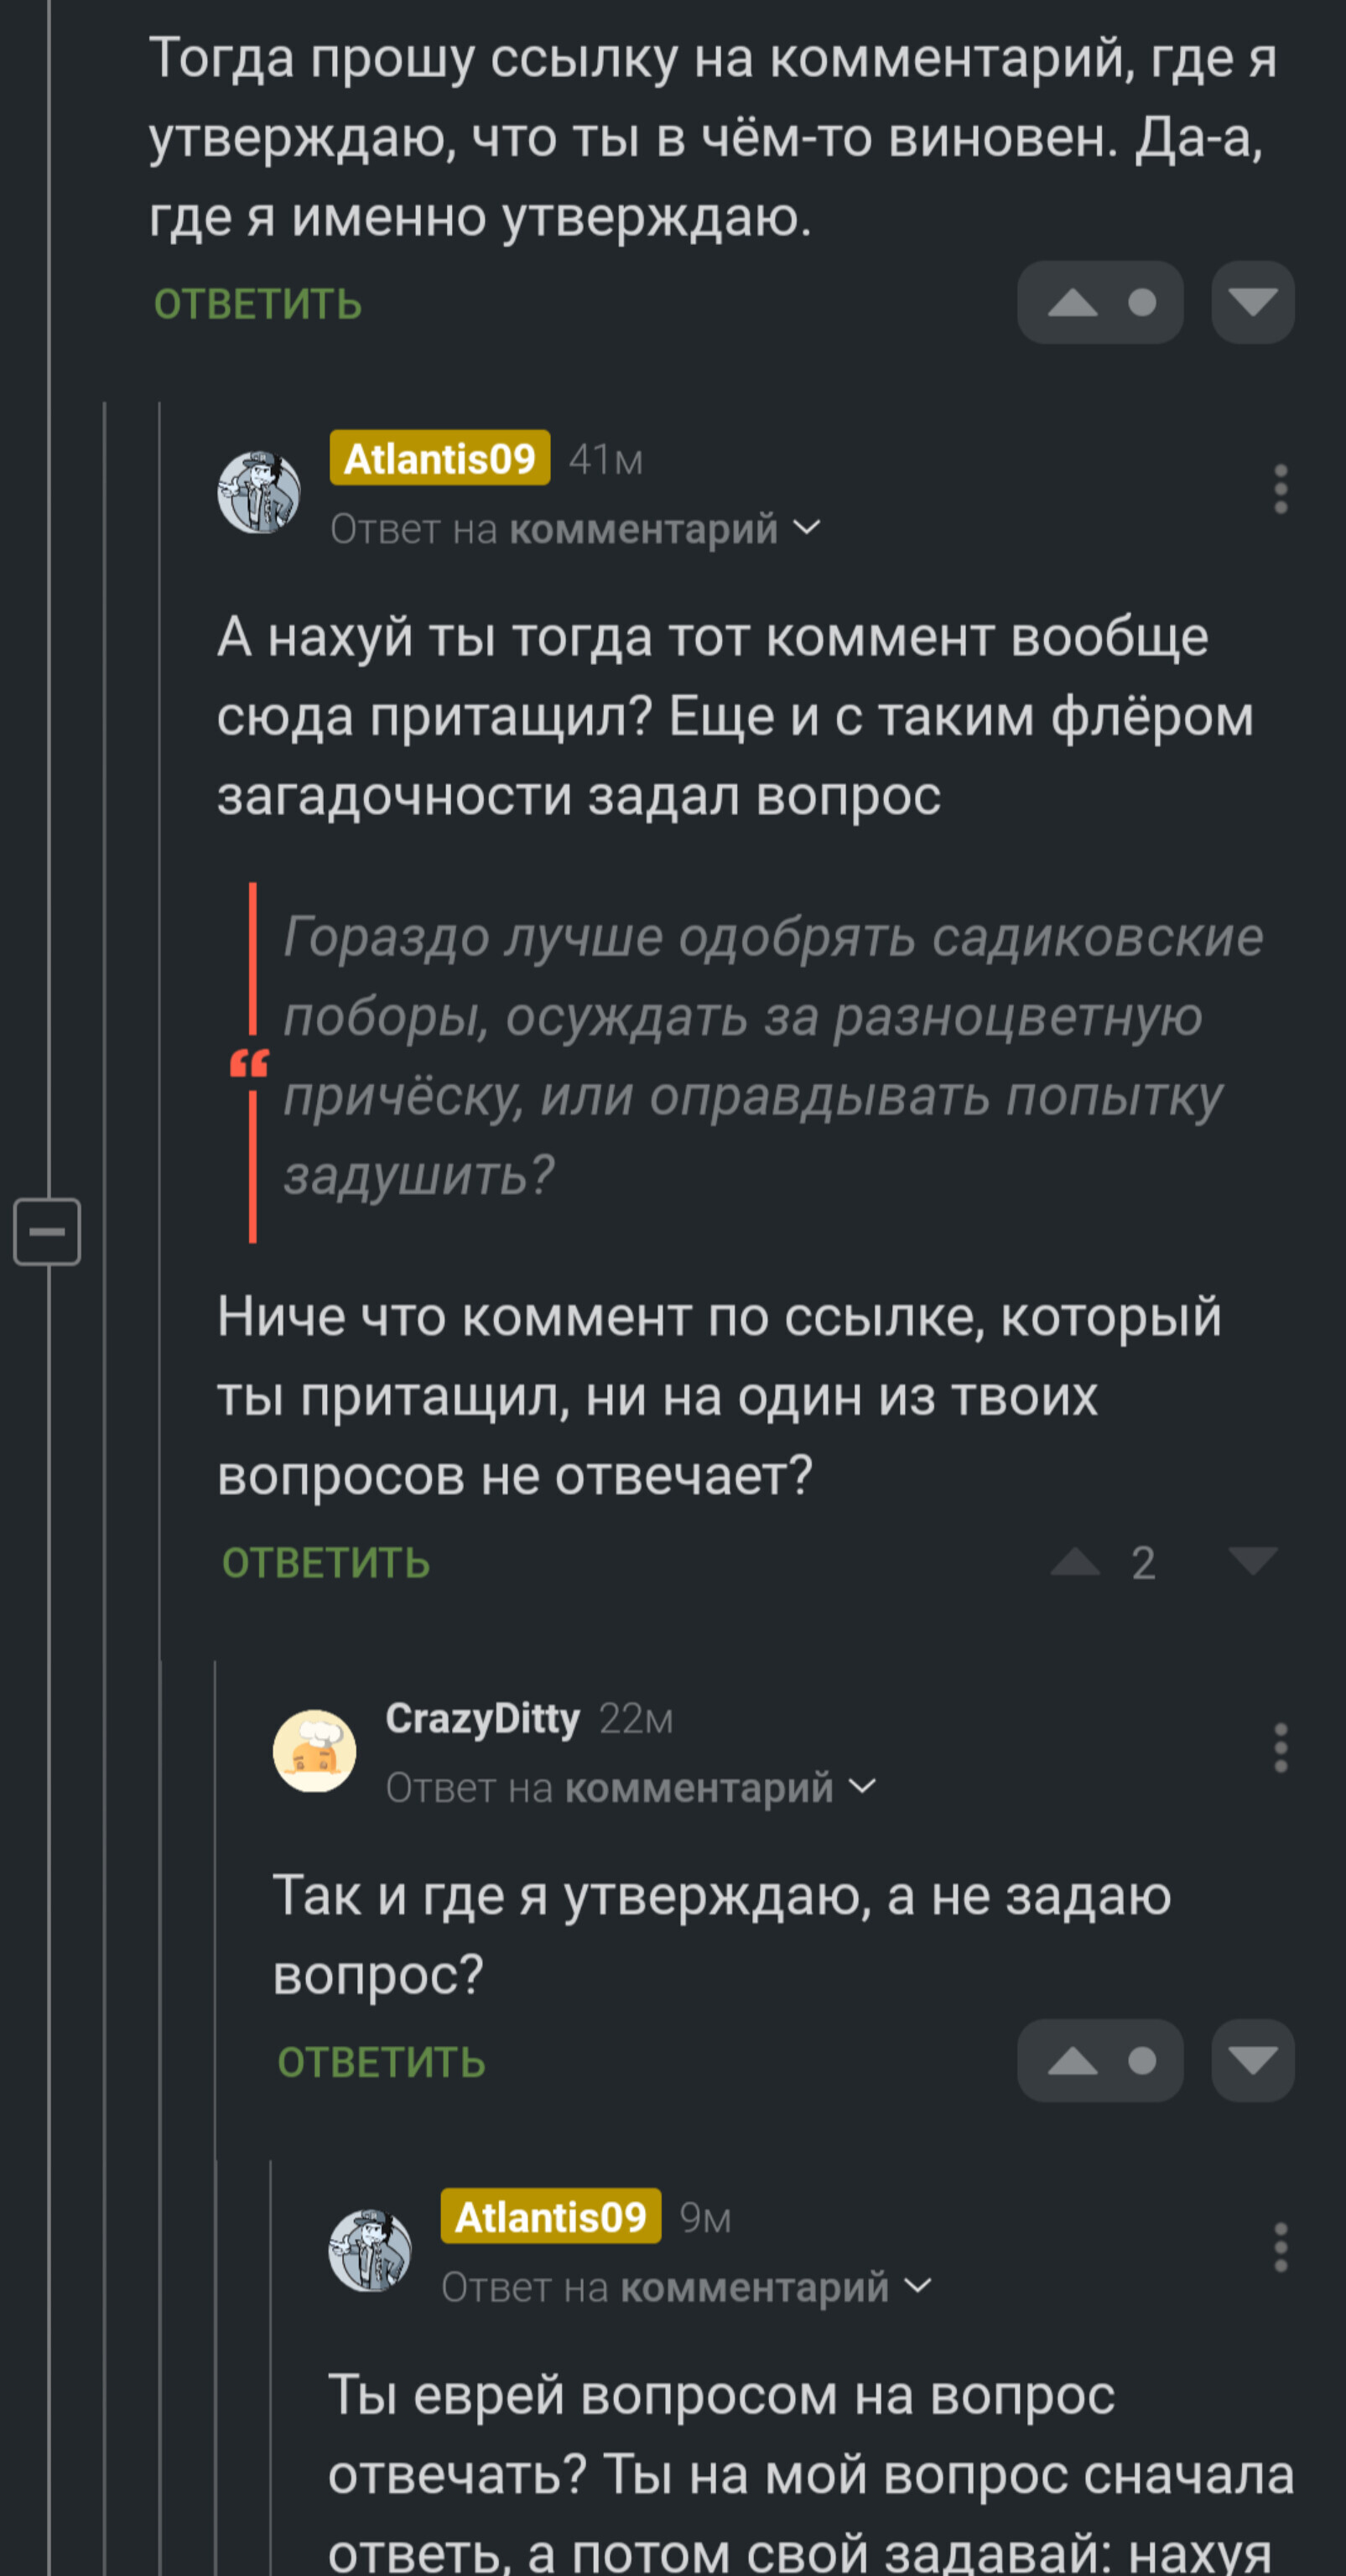Collapse the comment thread with minus box
This screenshot has width=1346, height=2576.
(47, 1231)
